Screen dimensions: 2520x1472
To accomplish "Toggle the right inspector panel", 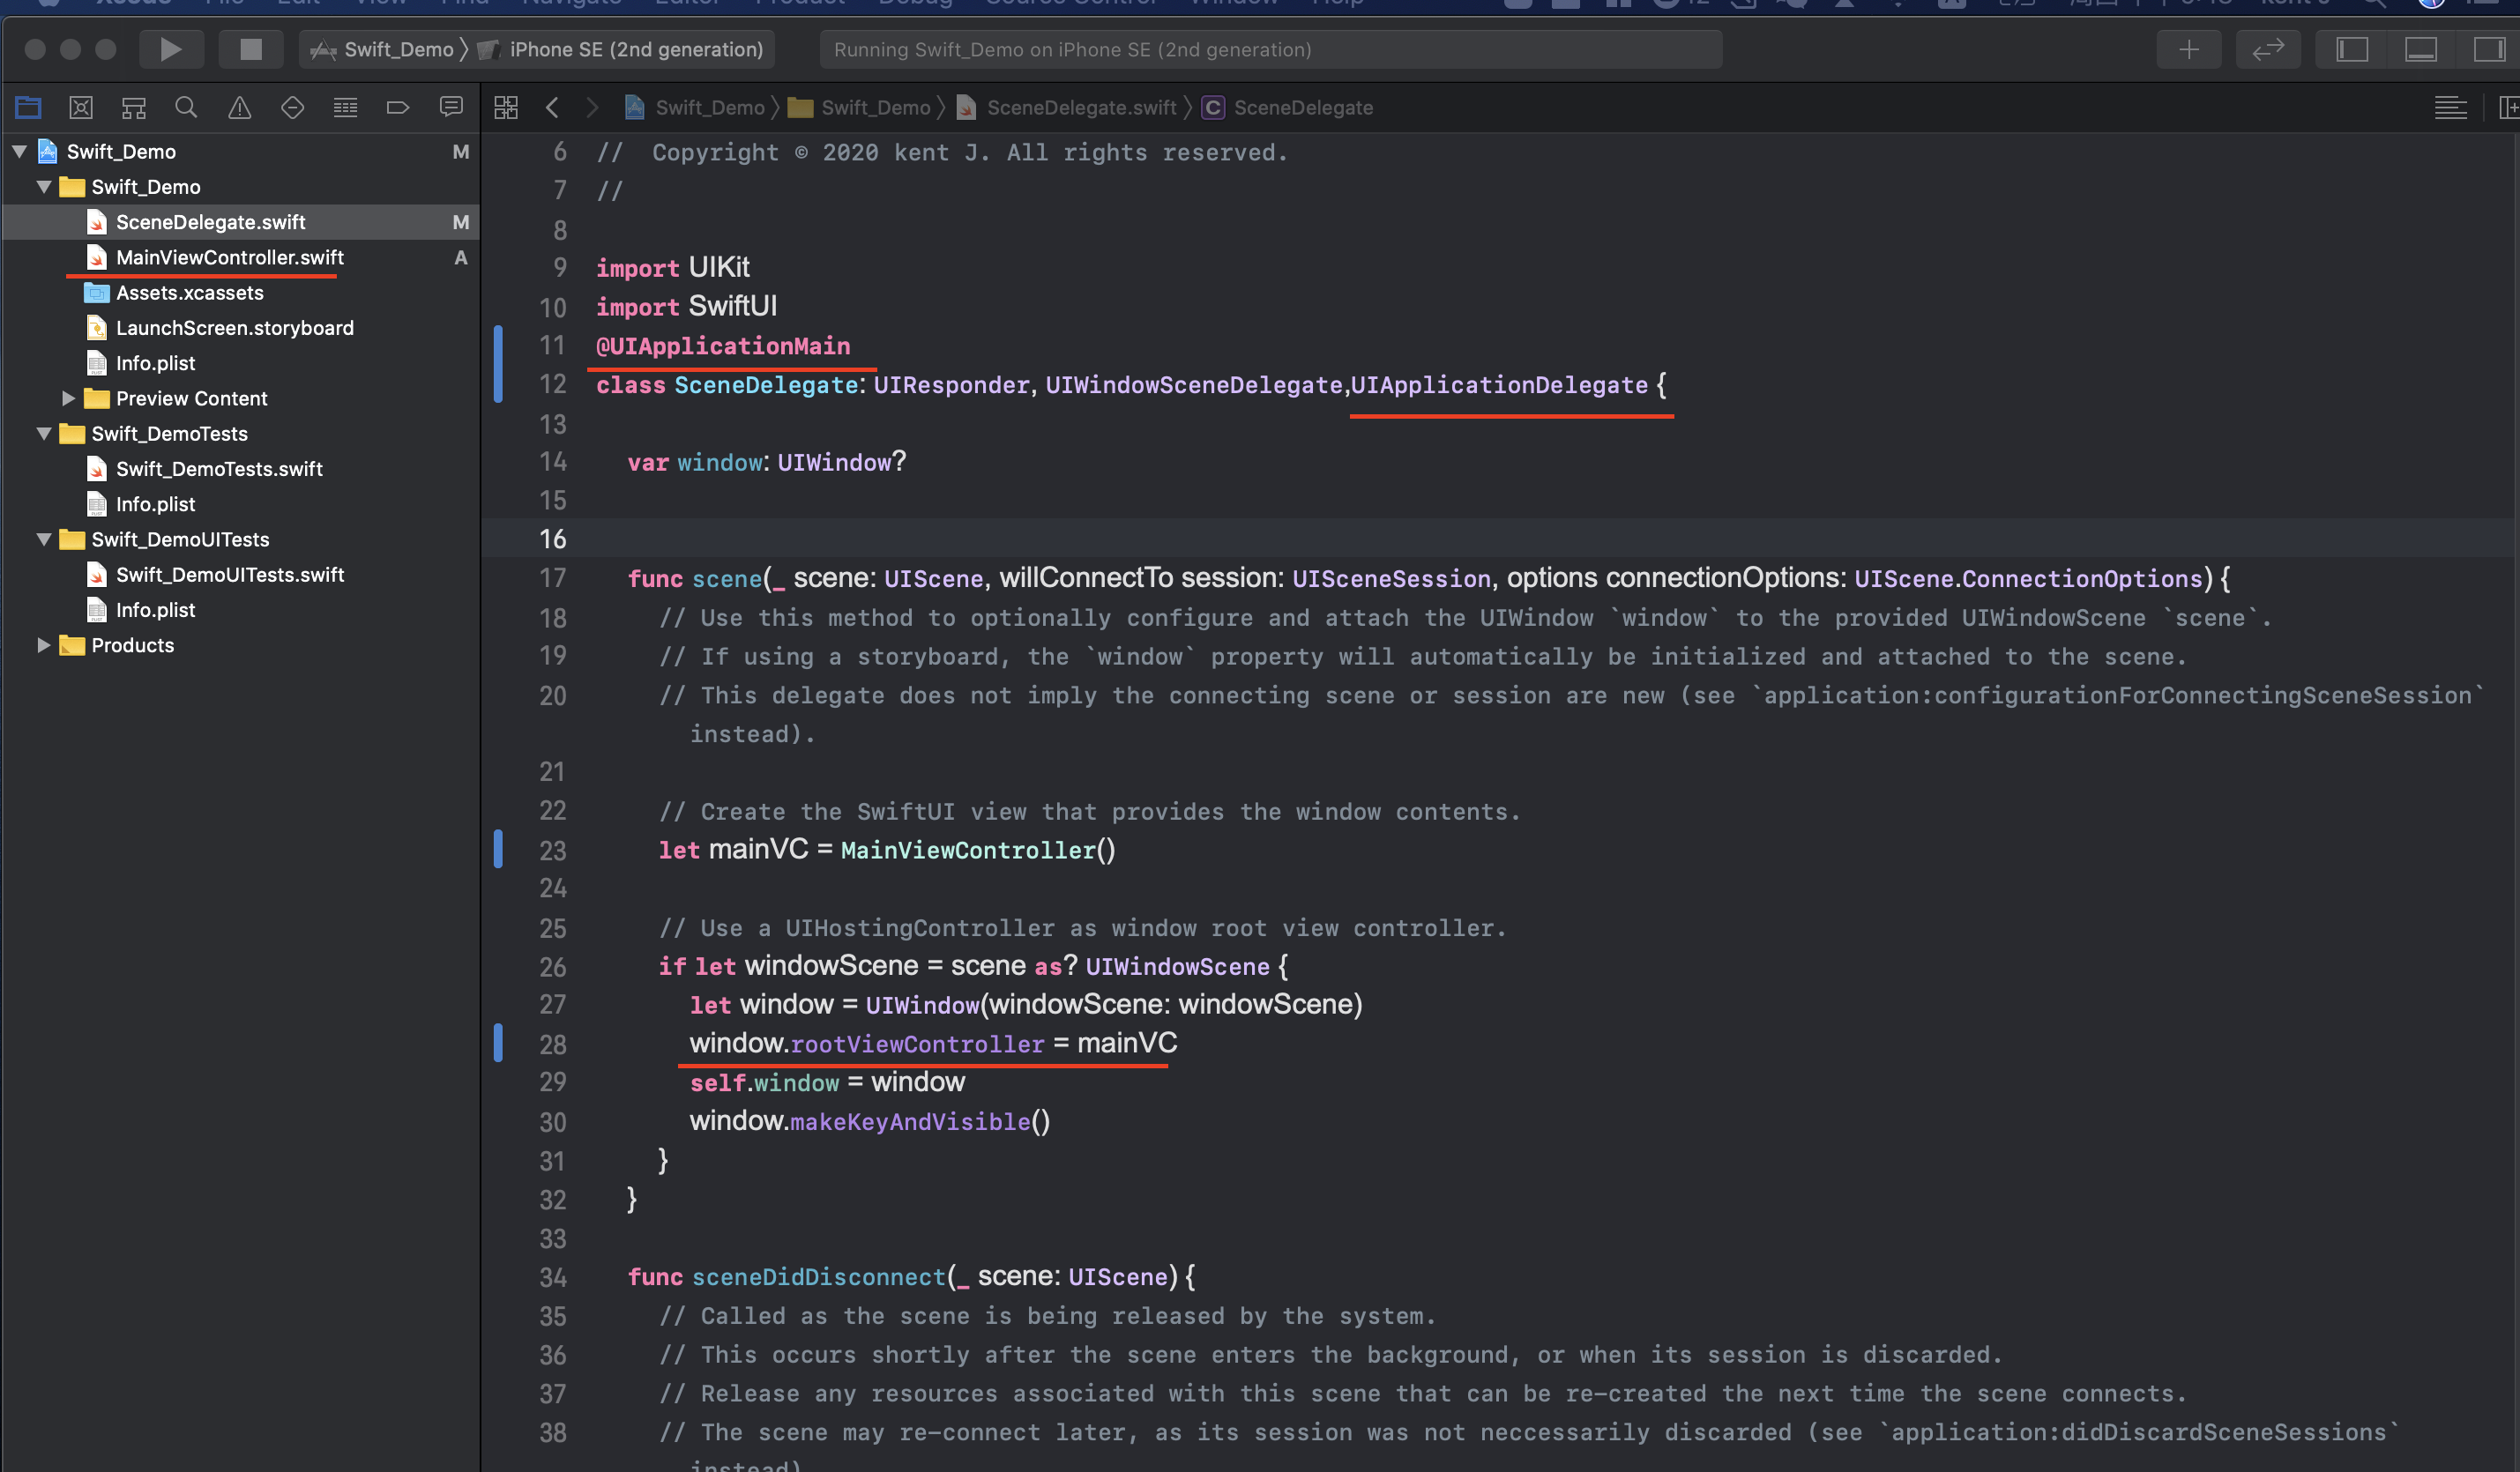I will (2488, 49).
